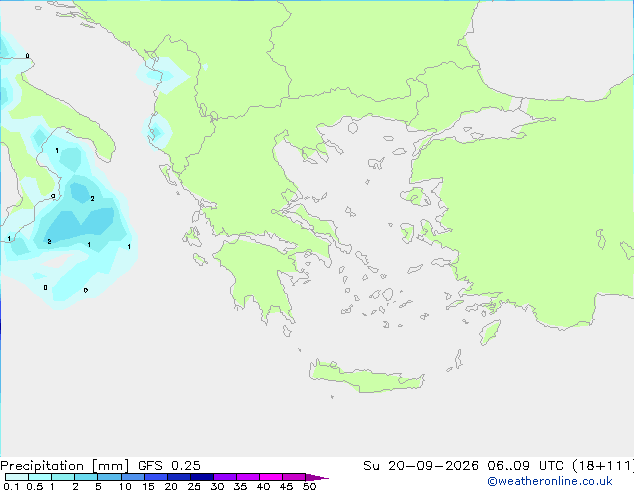Click the 50 mm purple legend arrow
This screenshot has height=490, width=634.
pyautogui.click(x=317, y=477)
